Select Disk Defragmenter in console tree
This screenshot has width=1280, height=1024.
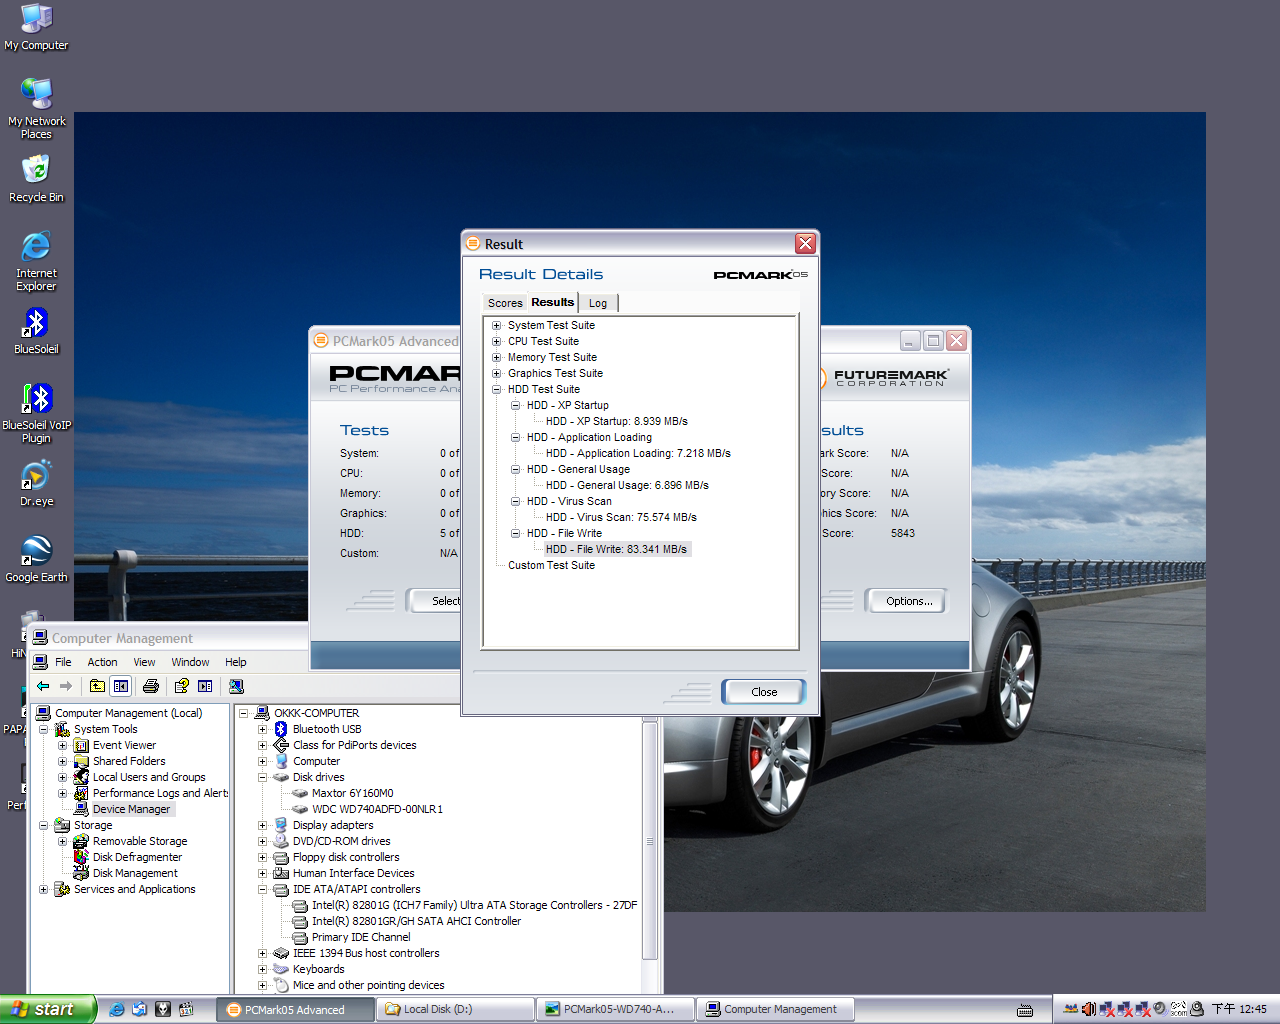137,857
